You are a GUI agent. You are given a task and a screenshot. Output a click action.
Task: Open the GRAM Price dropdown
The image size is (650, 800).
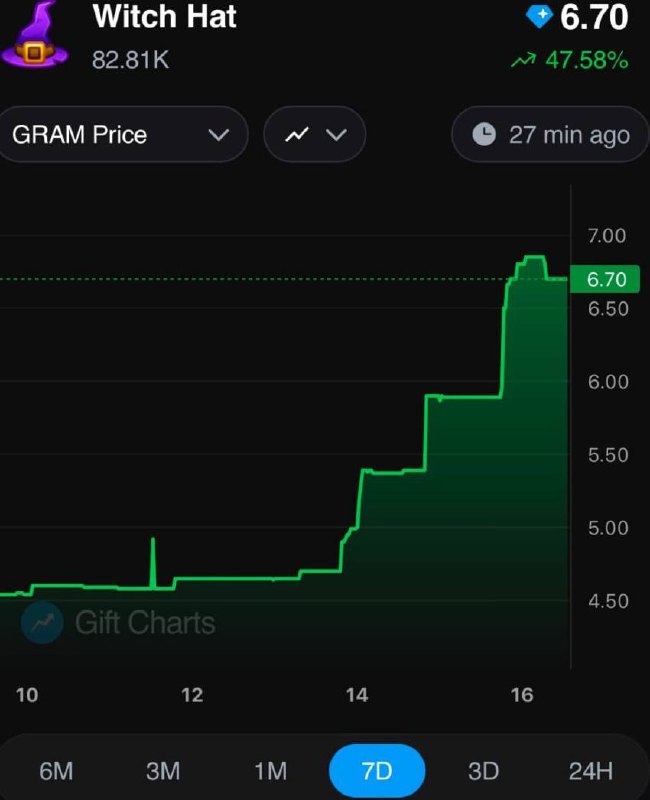tap(122, 135)
